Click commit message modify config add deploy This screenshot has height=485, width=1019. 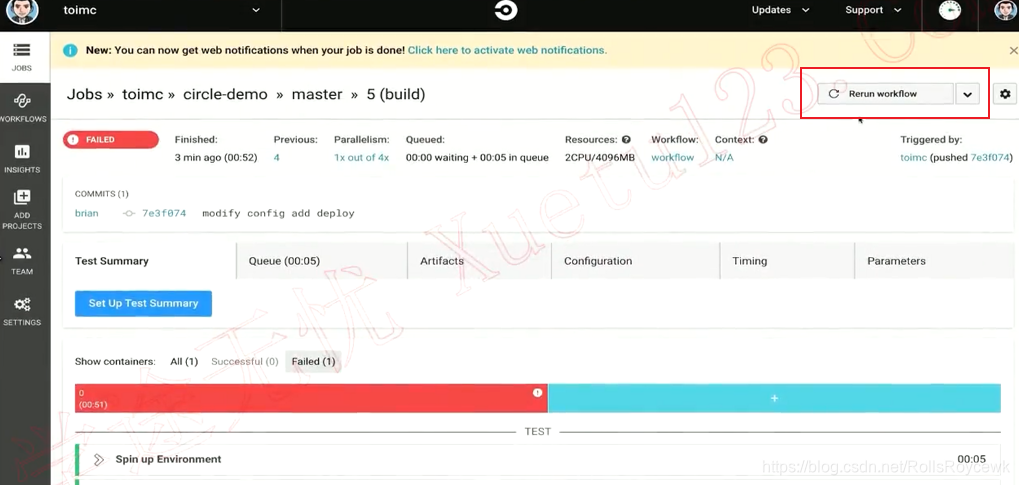pos(278,213)
